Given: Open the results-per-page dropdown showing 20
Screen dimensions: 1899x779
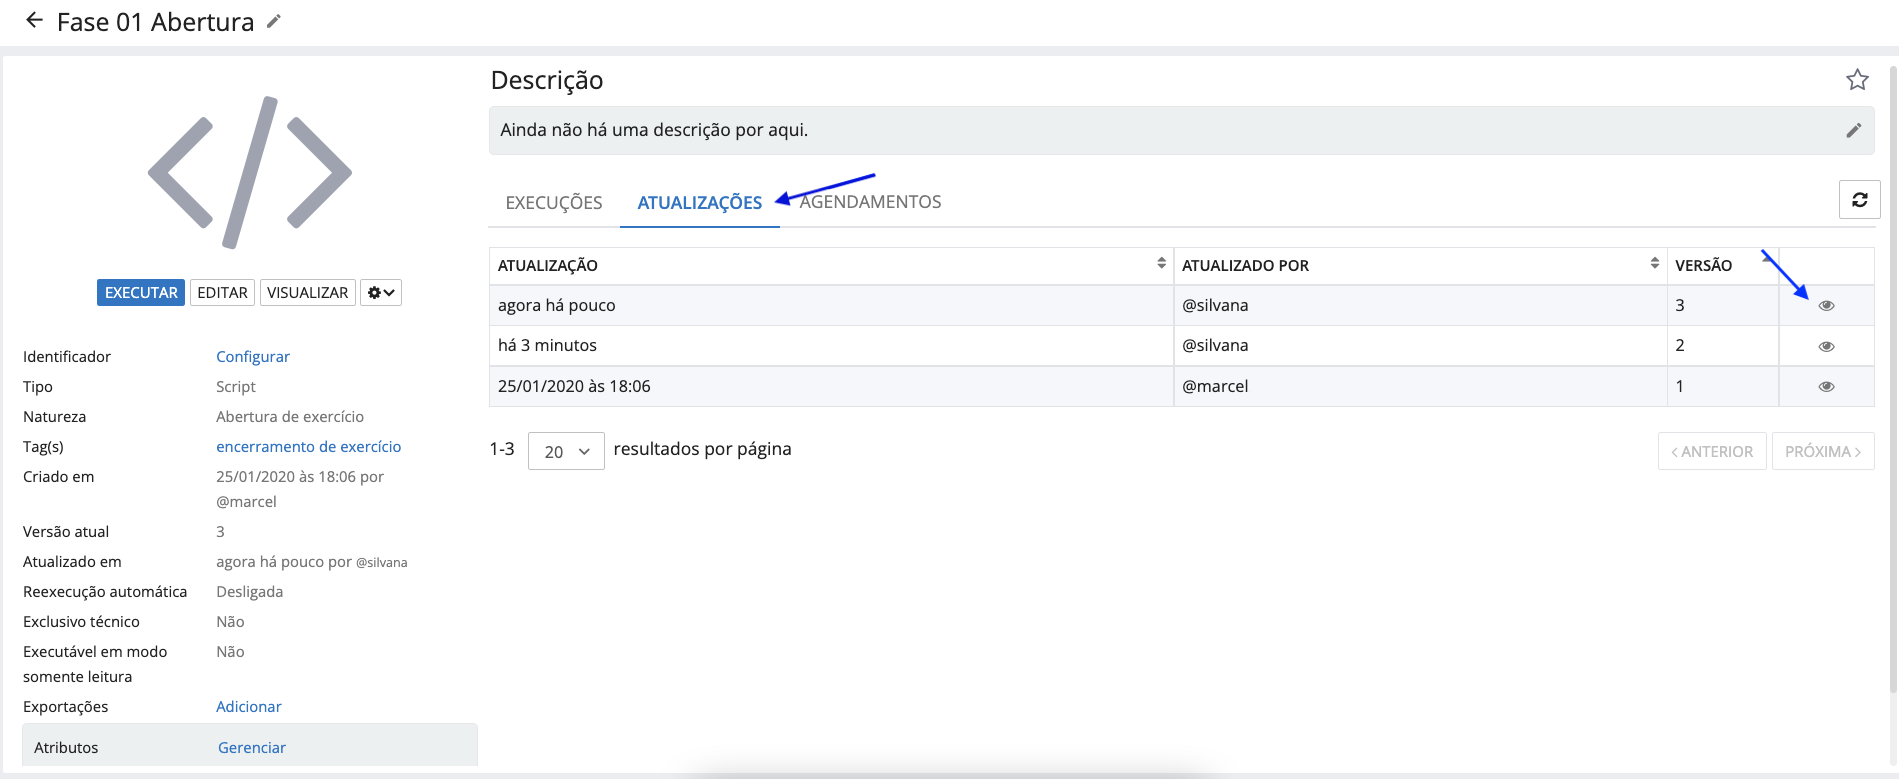Looking at the screenshot, I should [x=566, y=451].
